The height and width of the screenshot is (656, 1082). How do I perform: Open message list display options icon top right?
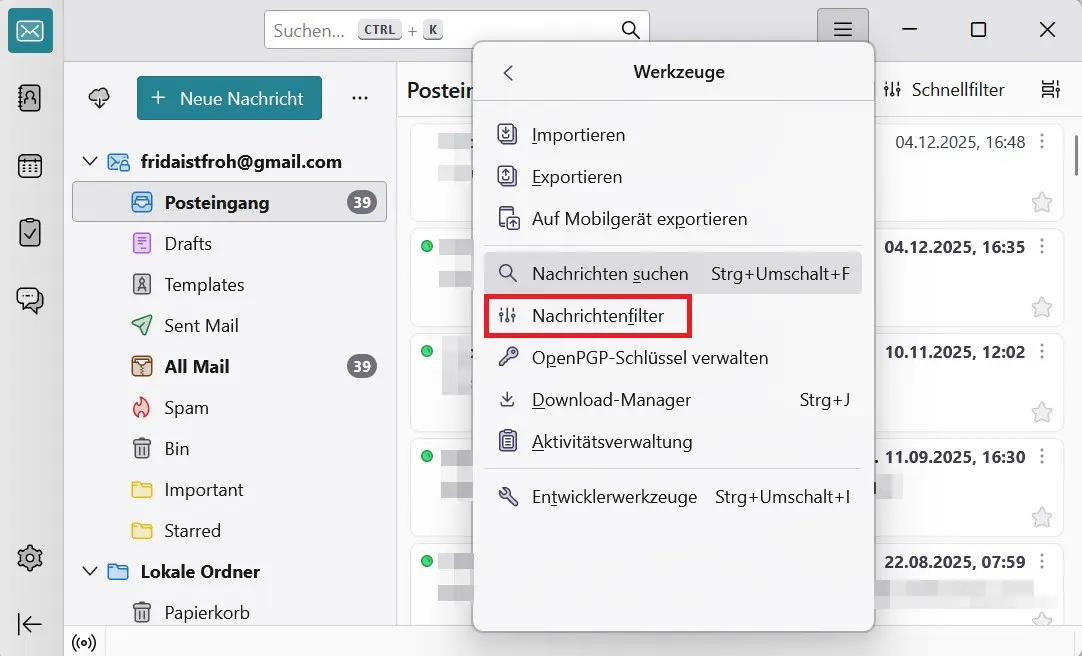point(1050,89)
